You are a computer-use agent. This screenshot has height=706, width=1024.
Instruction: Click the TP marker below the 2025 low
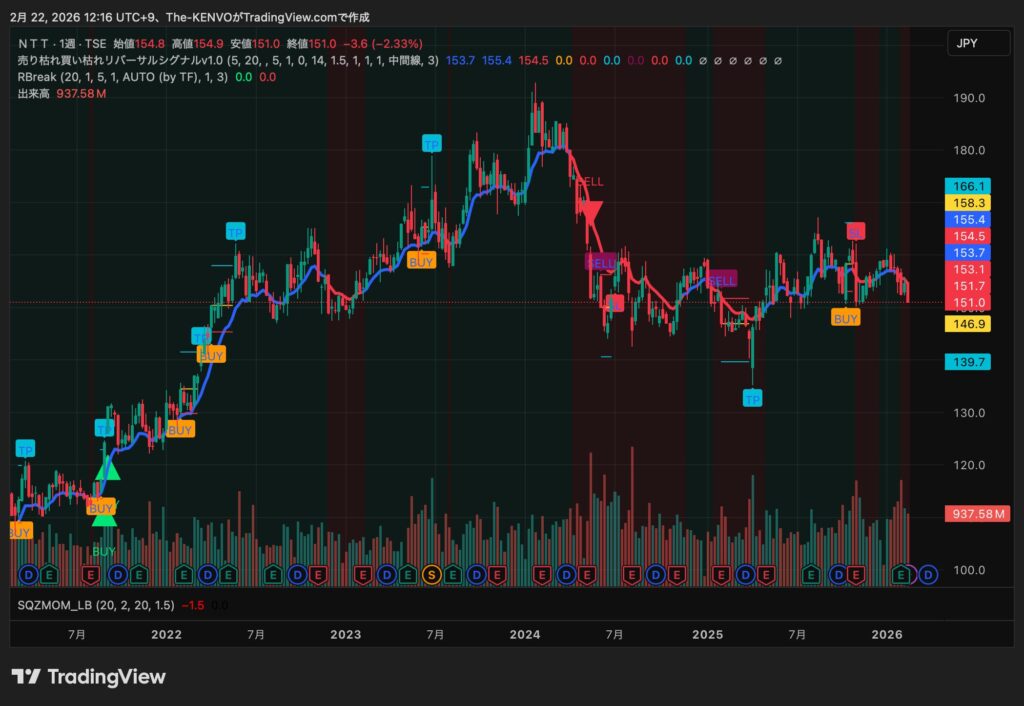752,398
